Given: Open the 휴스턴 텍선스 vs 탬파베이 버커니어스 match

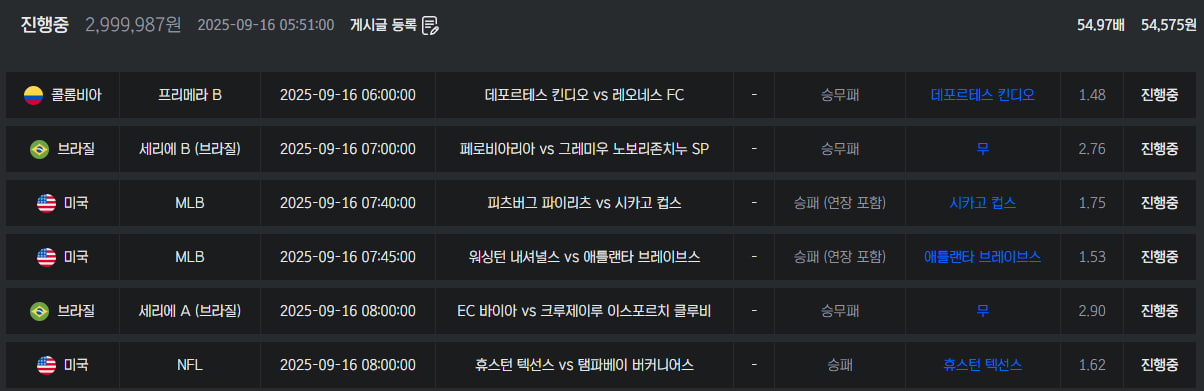Looking at the screenshot, I should [584, 365].
